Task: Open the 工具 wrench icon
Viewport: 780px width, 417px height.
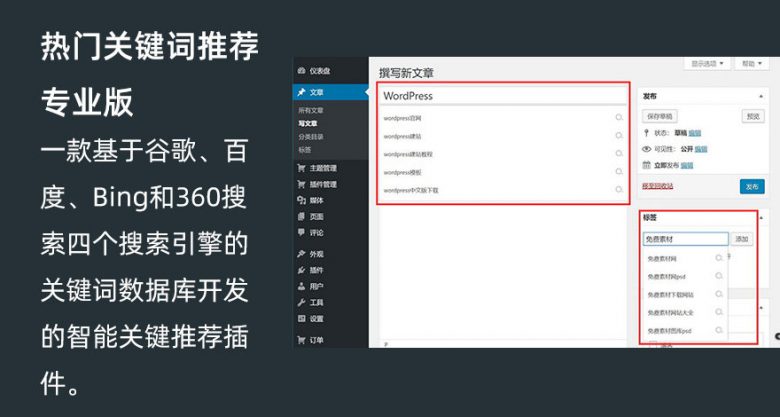Action: 301,303
